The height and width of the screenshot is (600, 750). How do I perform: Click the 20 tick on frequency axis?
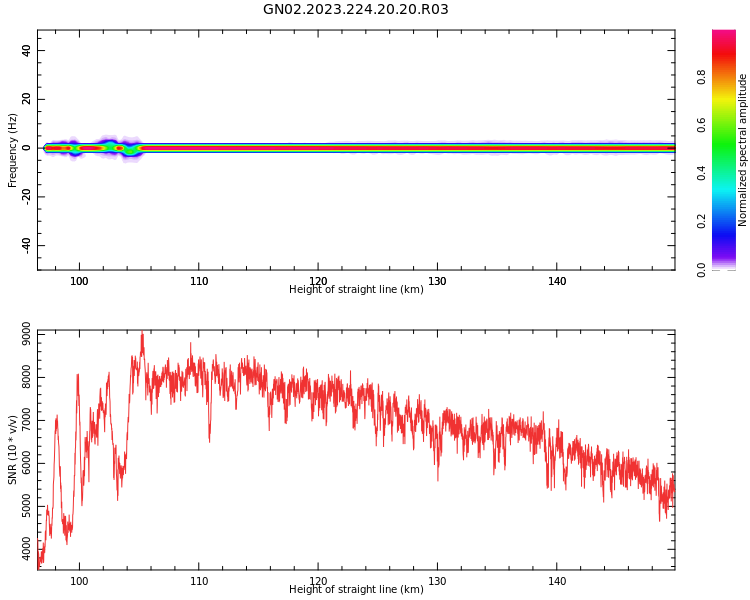point(26,99)
